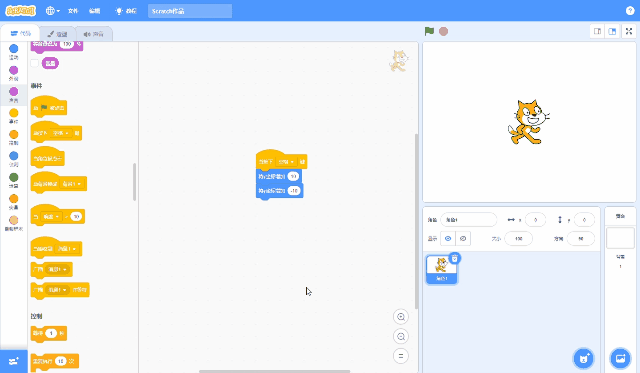Open the Add Extension button
Screen dimensions: 640x373
(x=13, y=362)
